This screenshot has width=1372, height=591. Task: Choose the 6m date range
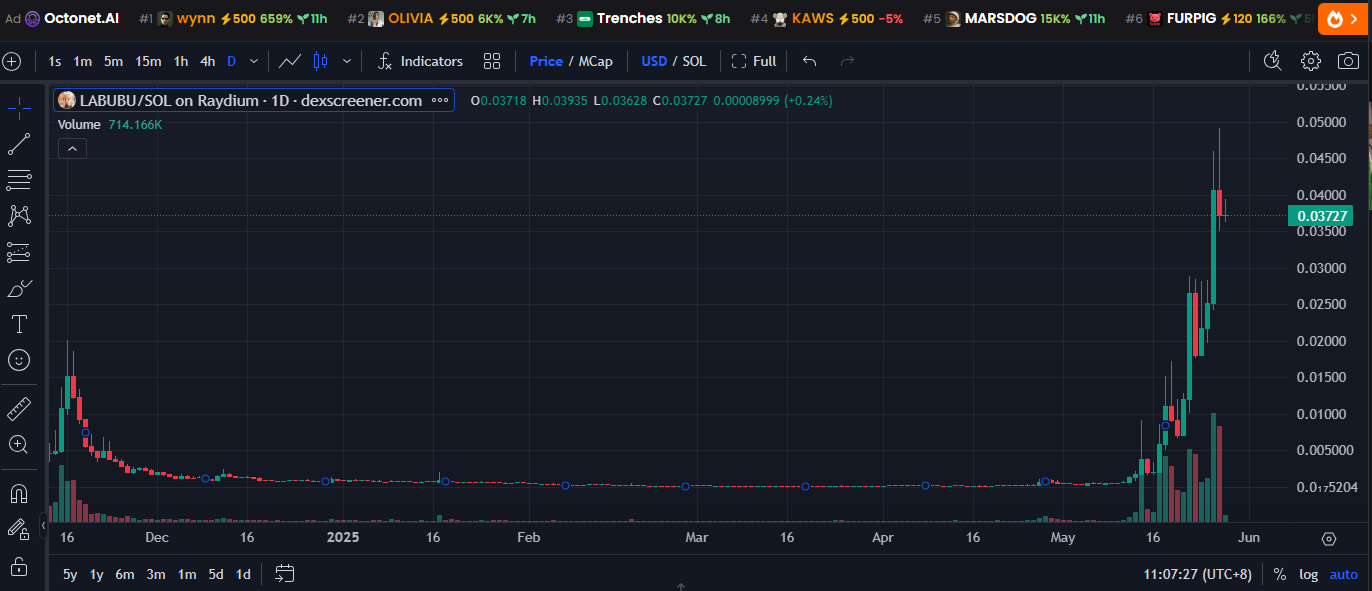(x=125, y=574)
